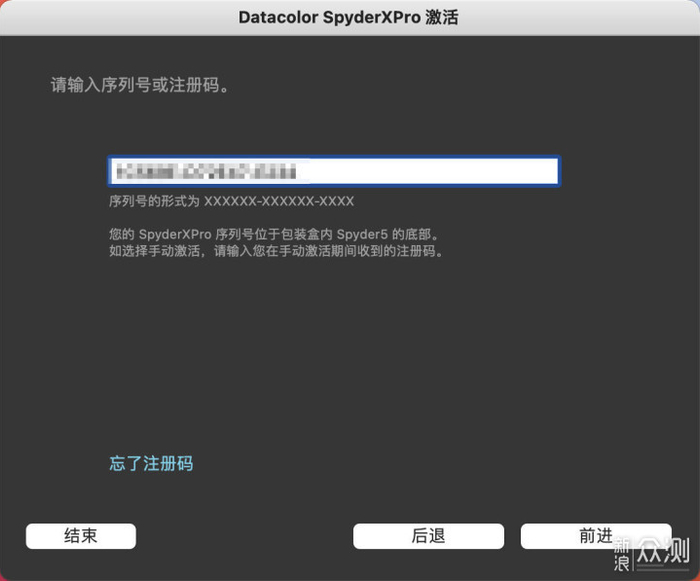Click the serial number input field
700x581 pixels.
(x=333, y=171)
